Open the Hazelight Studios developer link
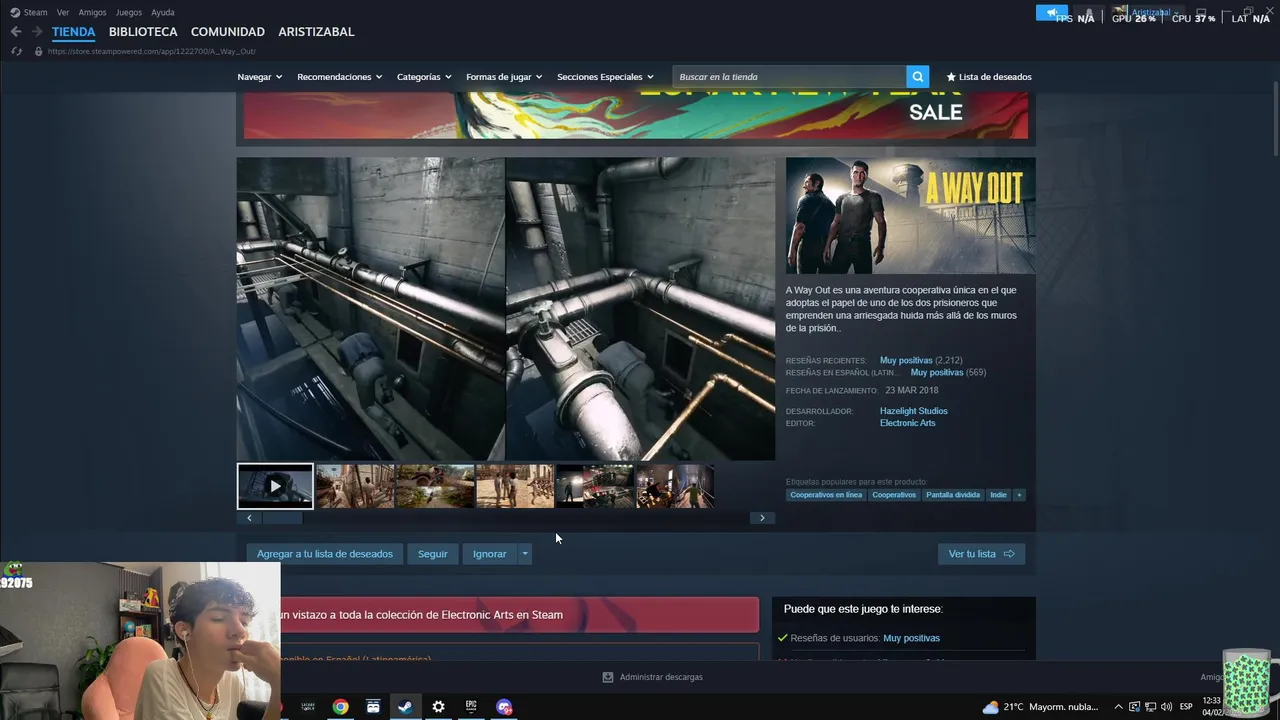This screenshot has height=720, width=1280. click(x=914, y=411)
